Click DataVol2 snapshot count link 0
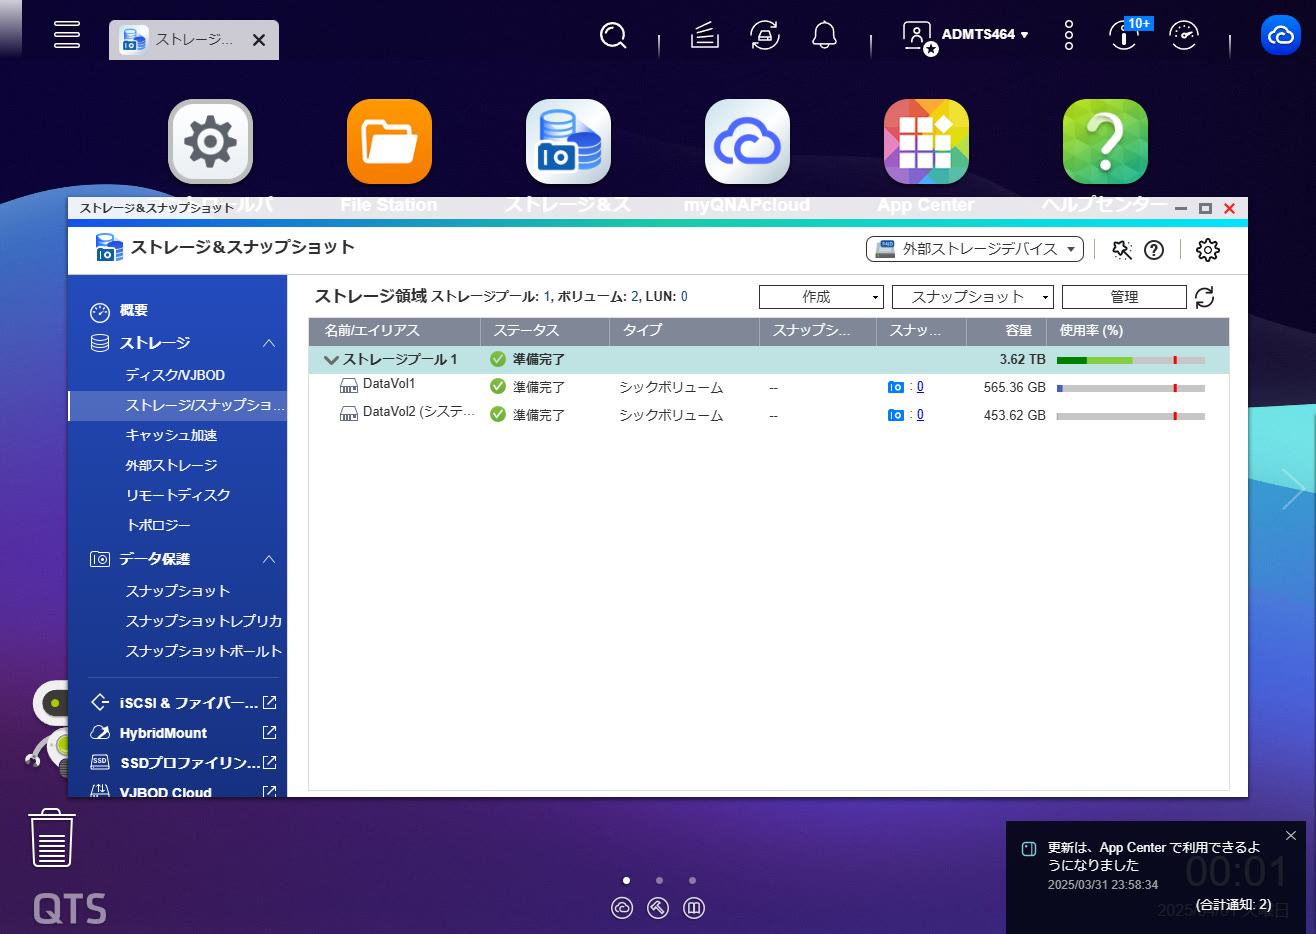 pos(920,415)
